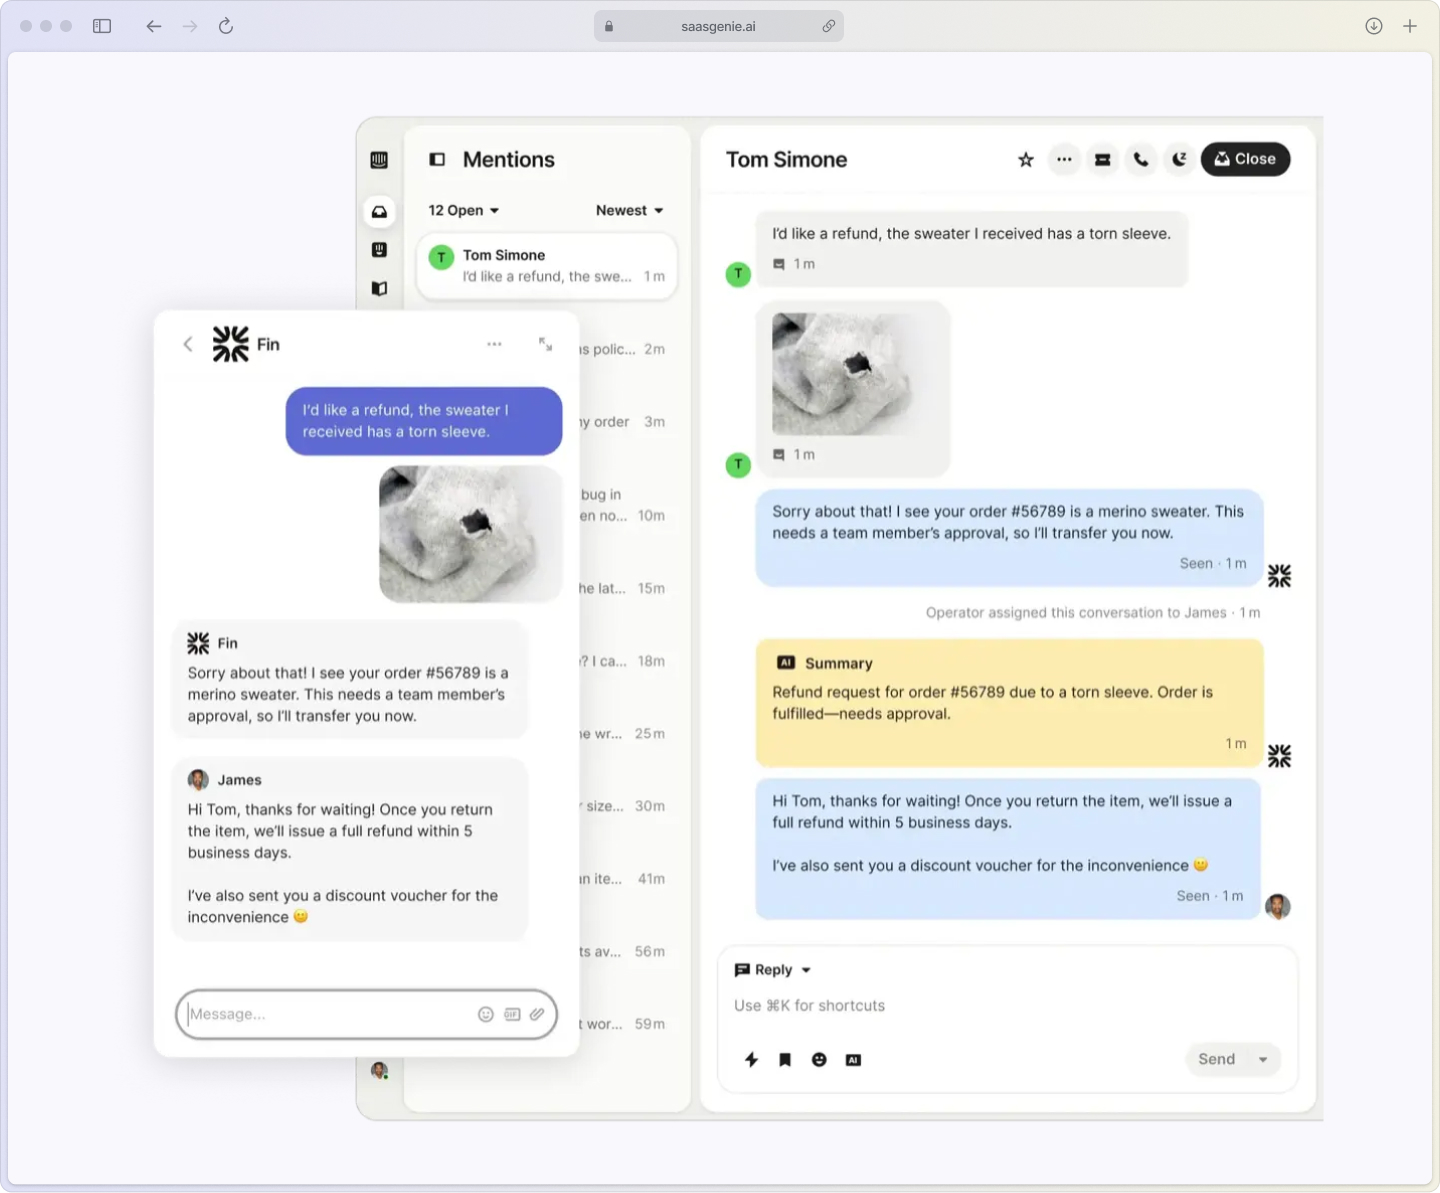Image resolution: width=1440 pixels, height=1193 pixels.
Task: Open the Reply mode dropdown
Action: tap(772, 969)
